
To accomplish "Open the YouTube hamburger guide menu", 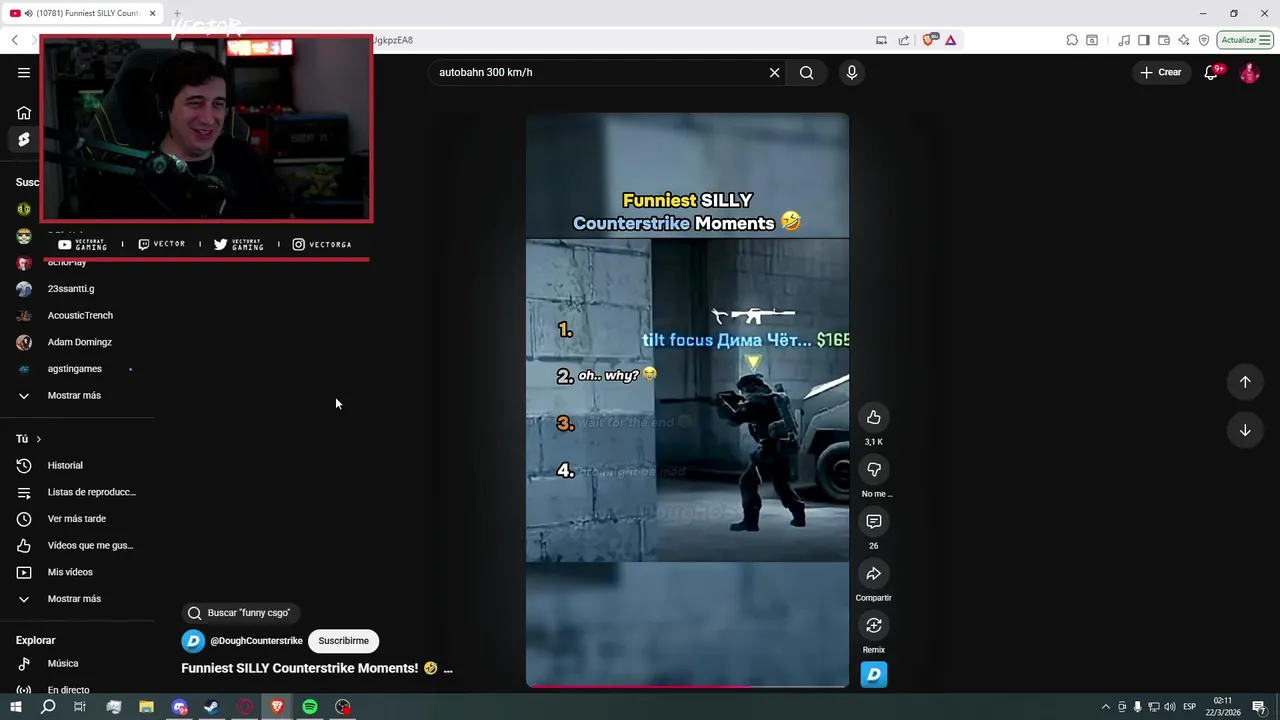I will tap(24, 72).
